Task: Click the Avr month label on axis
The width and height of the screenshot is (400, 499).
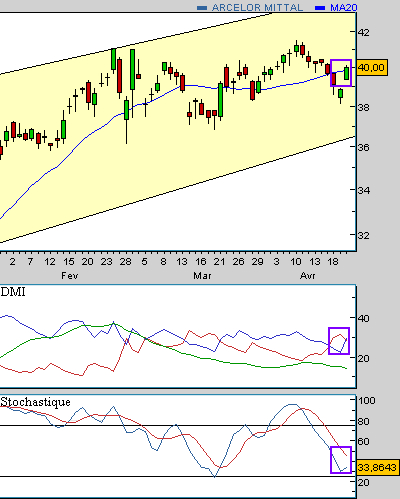Action: pos(308,276)
